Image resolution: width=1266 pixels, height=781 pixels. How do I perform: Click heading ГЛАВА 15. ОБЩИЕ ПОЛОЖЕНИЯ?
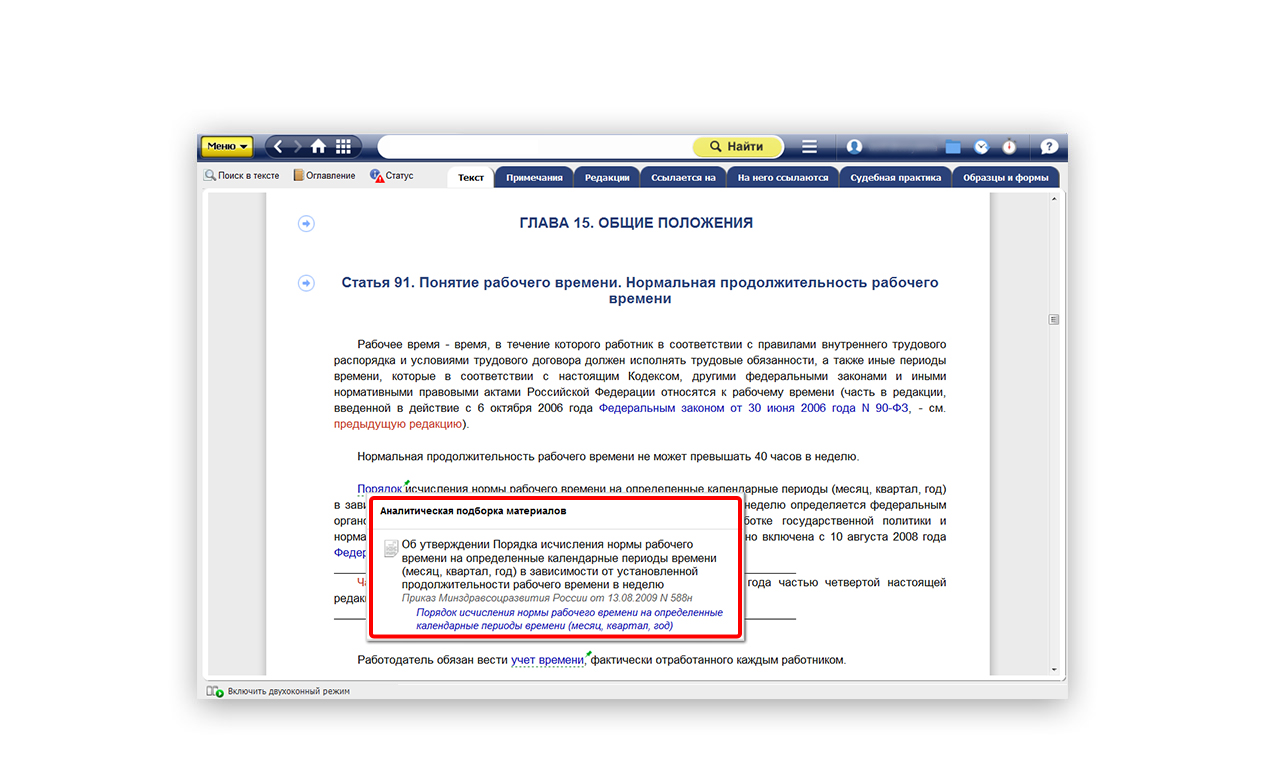pyautogui.click(x=636, y=223)
